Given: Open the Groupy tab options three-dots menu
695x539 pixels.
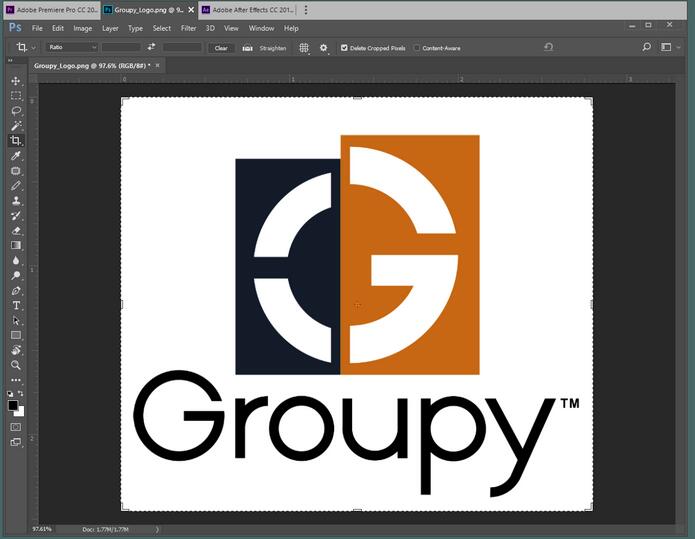Looking at the screenshot, I should (305, 10).
